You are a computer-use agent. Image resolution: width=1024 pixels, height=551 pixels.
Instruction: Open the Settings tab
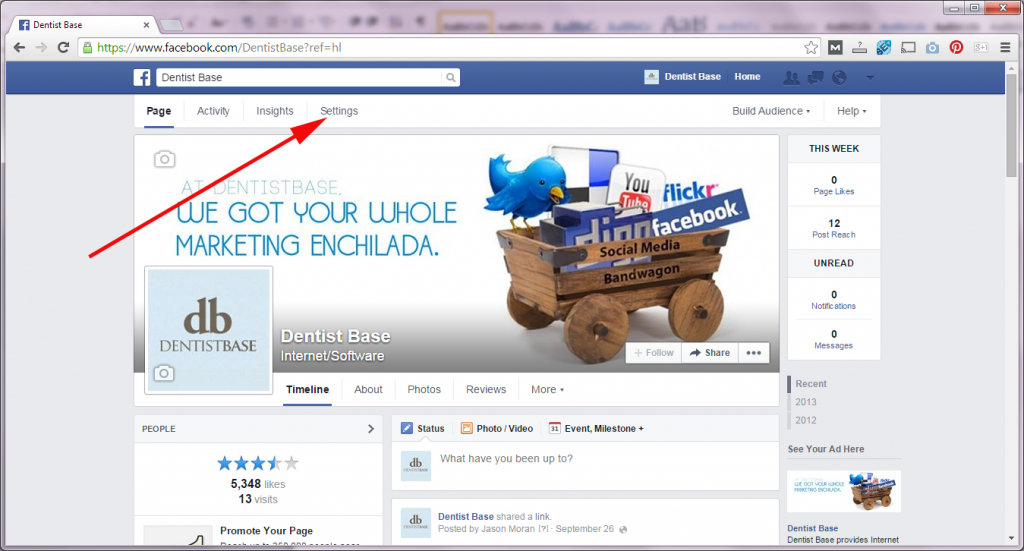(x=339, y=111)
